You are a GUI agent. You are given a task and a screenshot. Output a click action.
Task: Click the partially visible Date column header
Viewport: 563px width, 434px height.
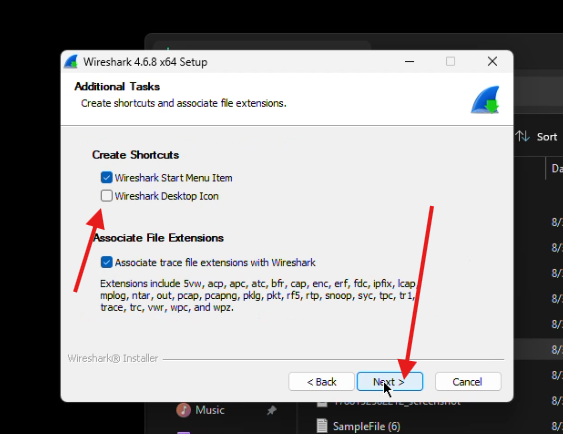pos(557,168)
